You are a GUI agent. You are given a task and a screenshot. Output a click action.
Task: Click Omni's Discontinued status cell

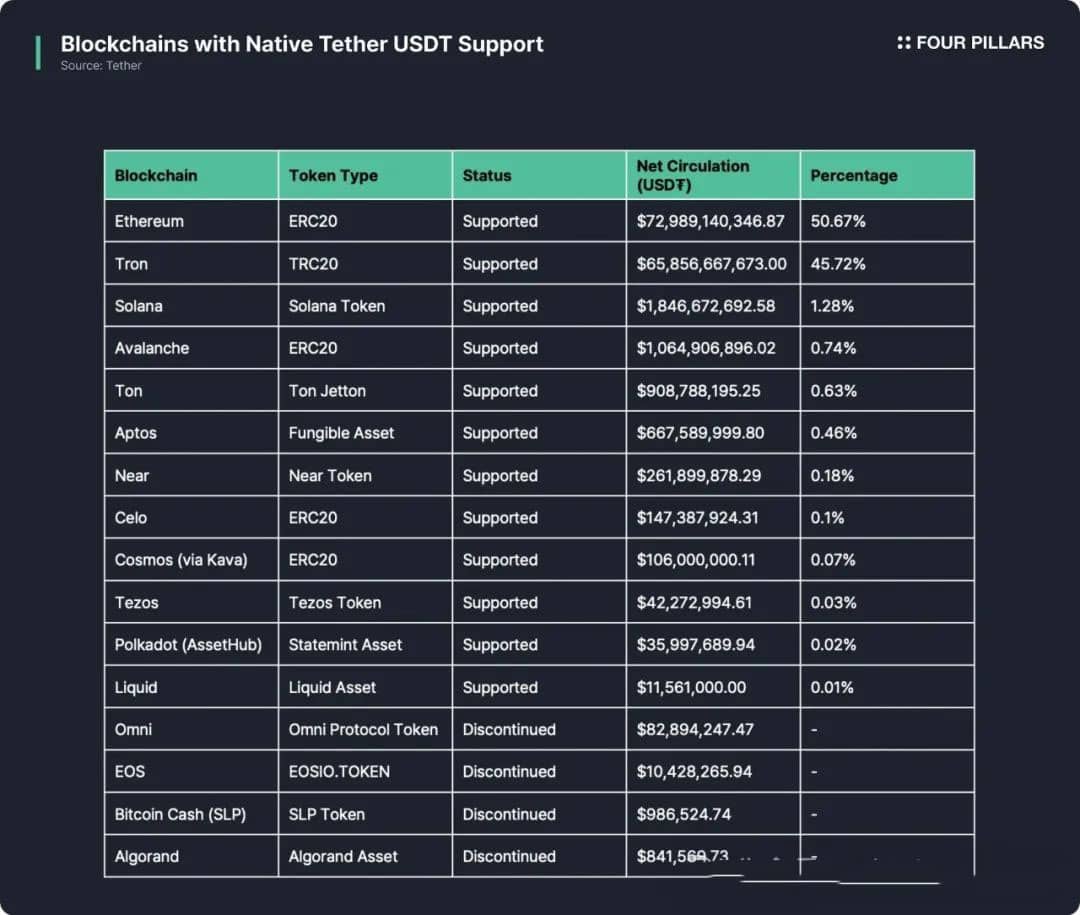(509, 729)
